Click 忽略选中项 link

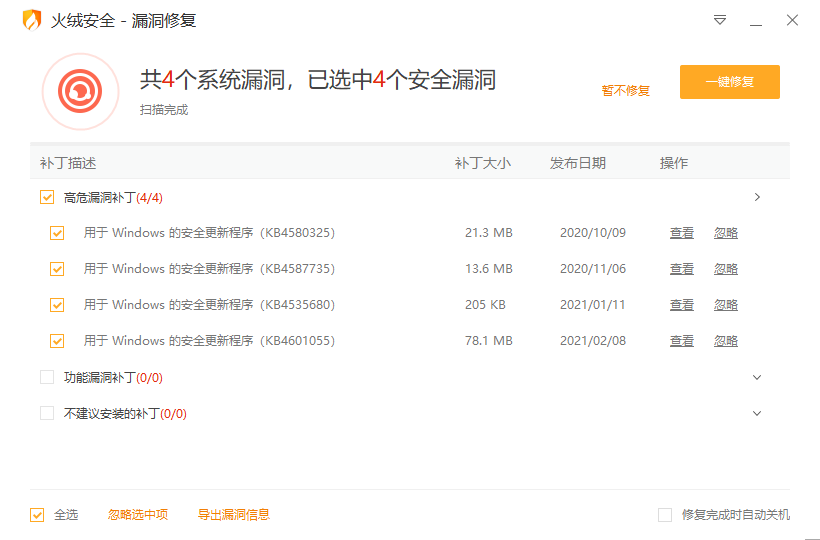pyautogui.click(x=138, y=515)
